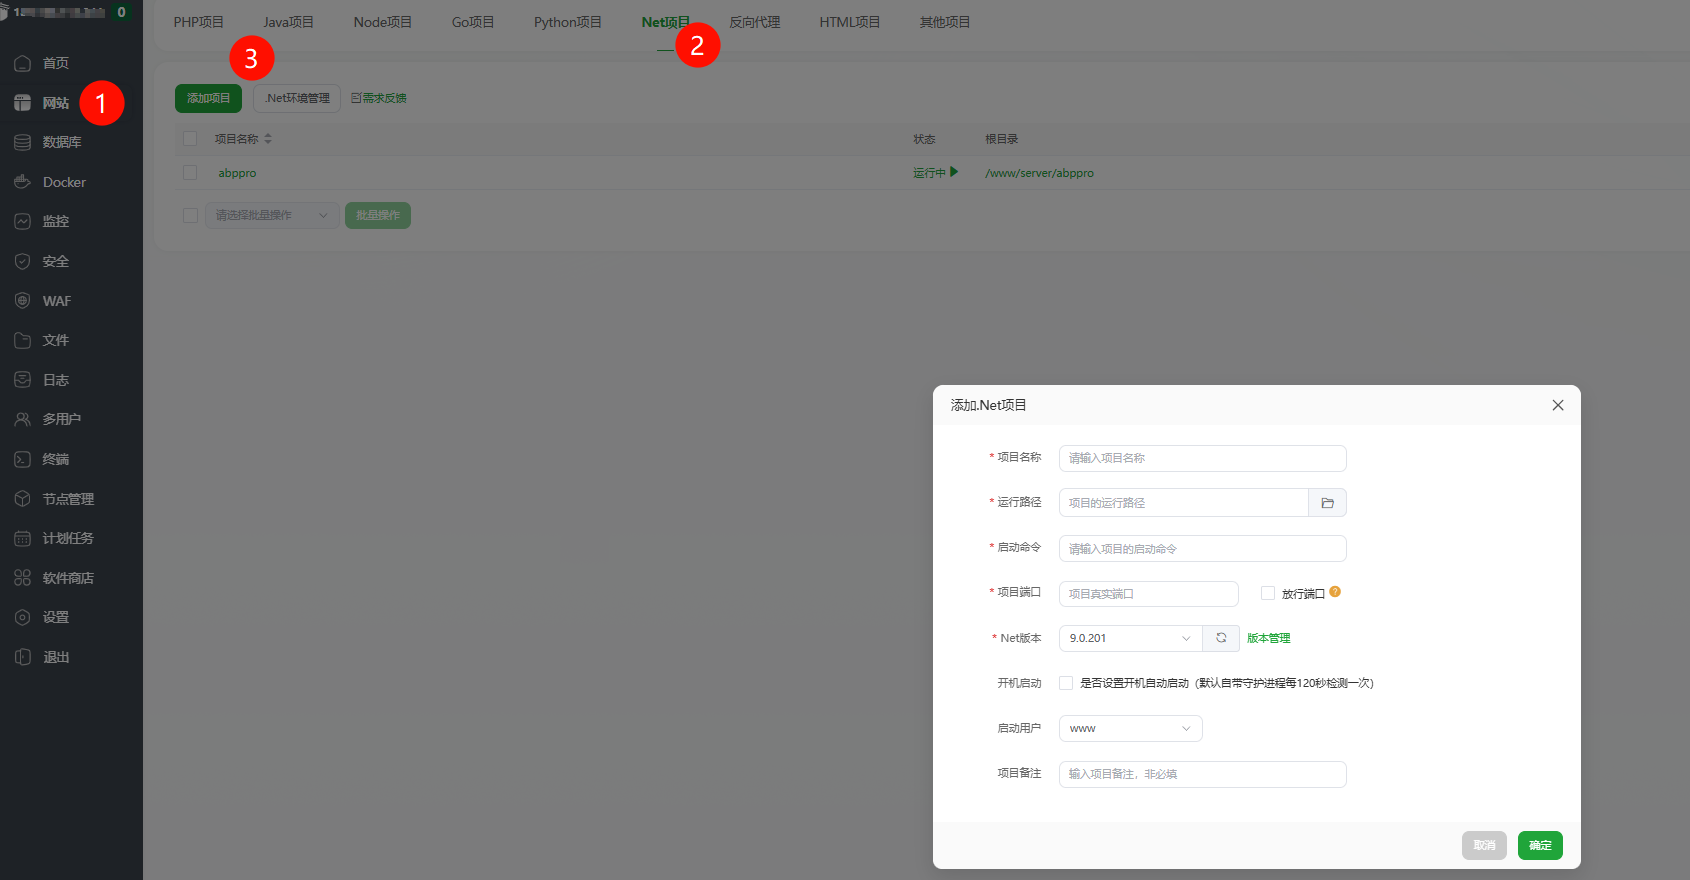
Task: Click the folder browse icon for run path
Action: (x=1327, y=503)
